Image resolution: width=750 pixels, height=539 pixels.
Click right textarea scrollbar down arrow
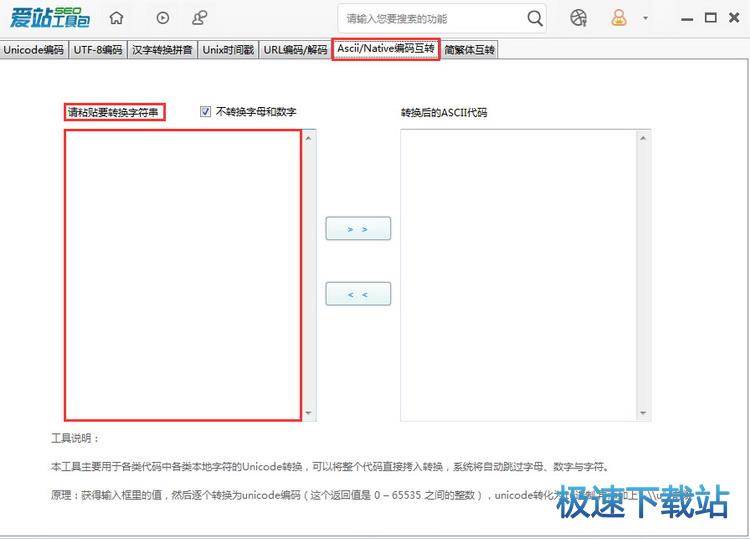tap(643, 413)
